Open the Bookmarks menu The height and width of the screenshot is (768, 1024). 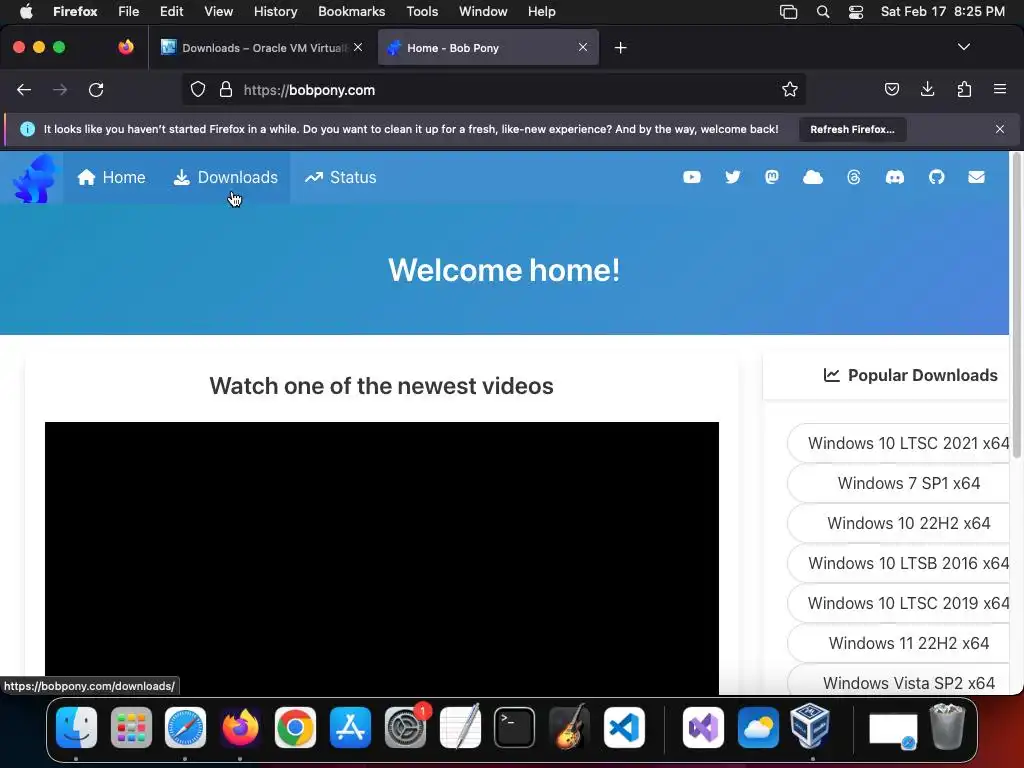coord(351,12)
